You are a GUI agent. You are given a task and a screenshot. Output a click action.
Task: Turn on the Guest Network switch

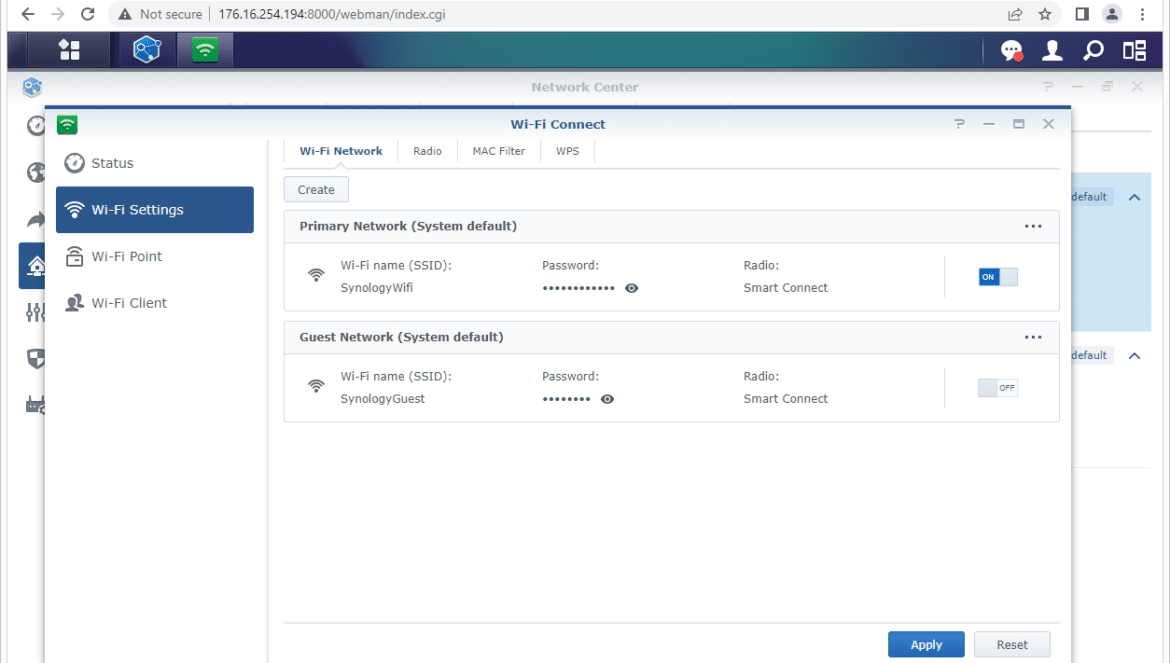click(998, 388)
